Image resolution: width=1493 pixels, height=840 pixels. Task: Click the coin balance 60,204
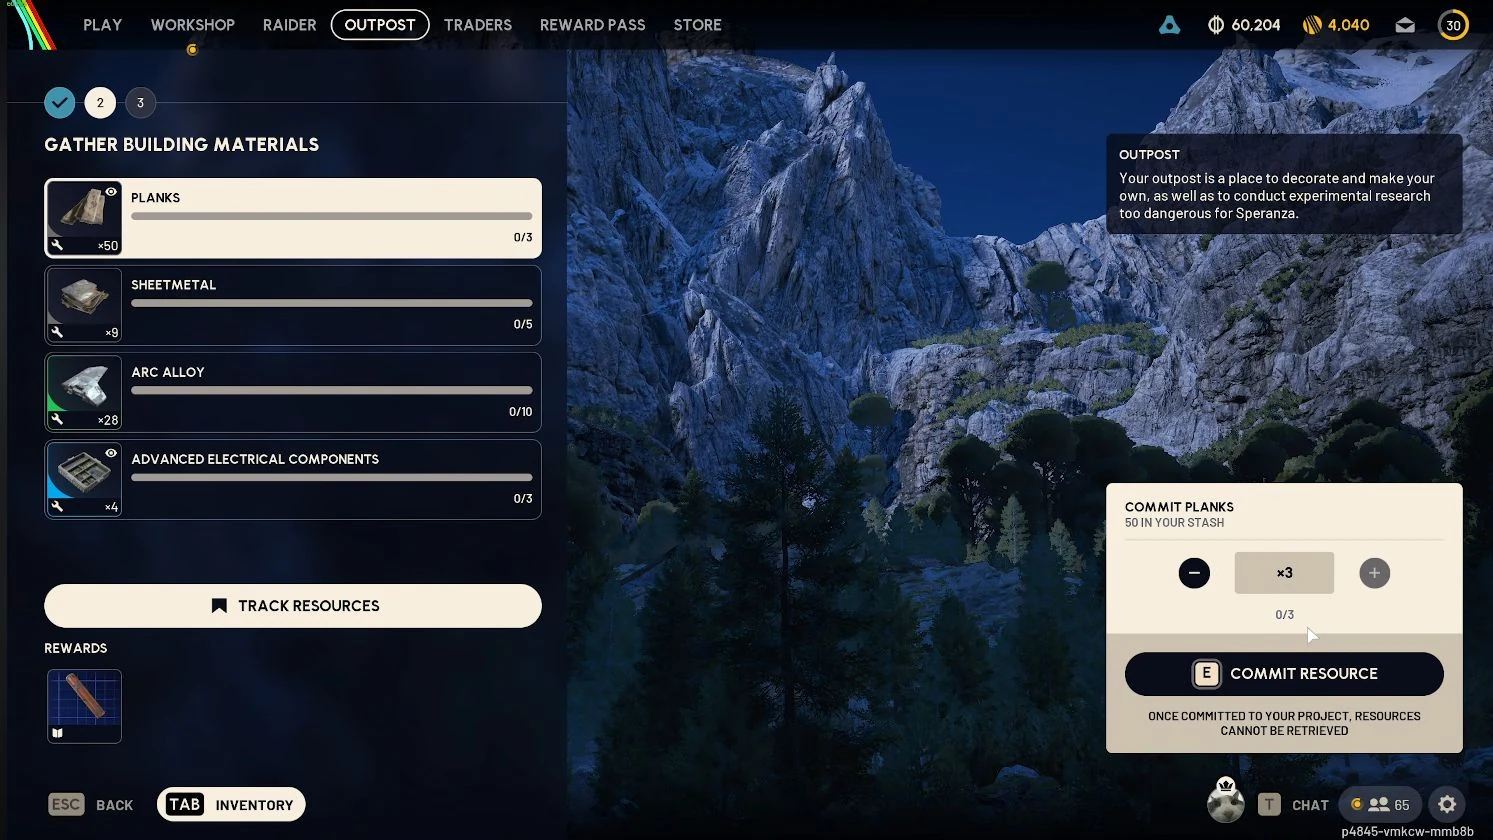(x=1244, y=25)
